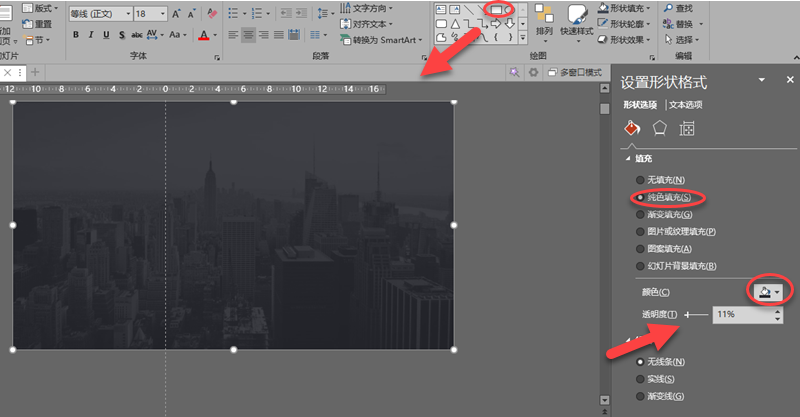Open the font color red A

point(204,35)
